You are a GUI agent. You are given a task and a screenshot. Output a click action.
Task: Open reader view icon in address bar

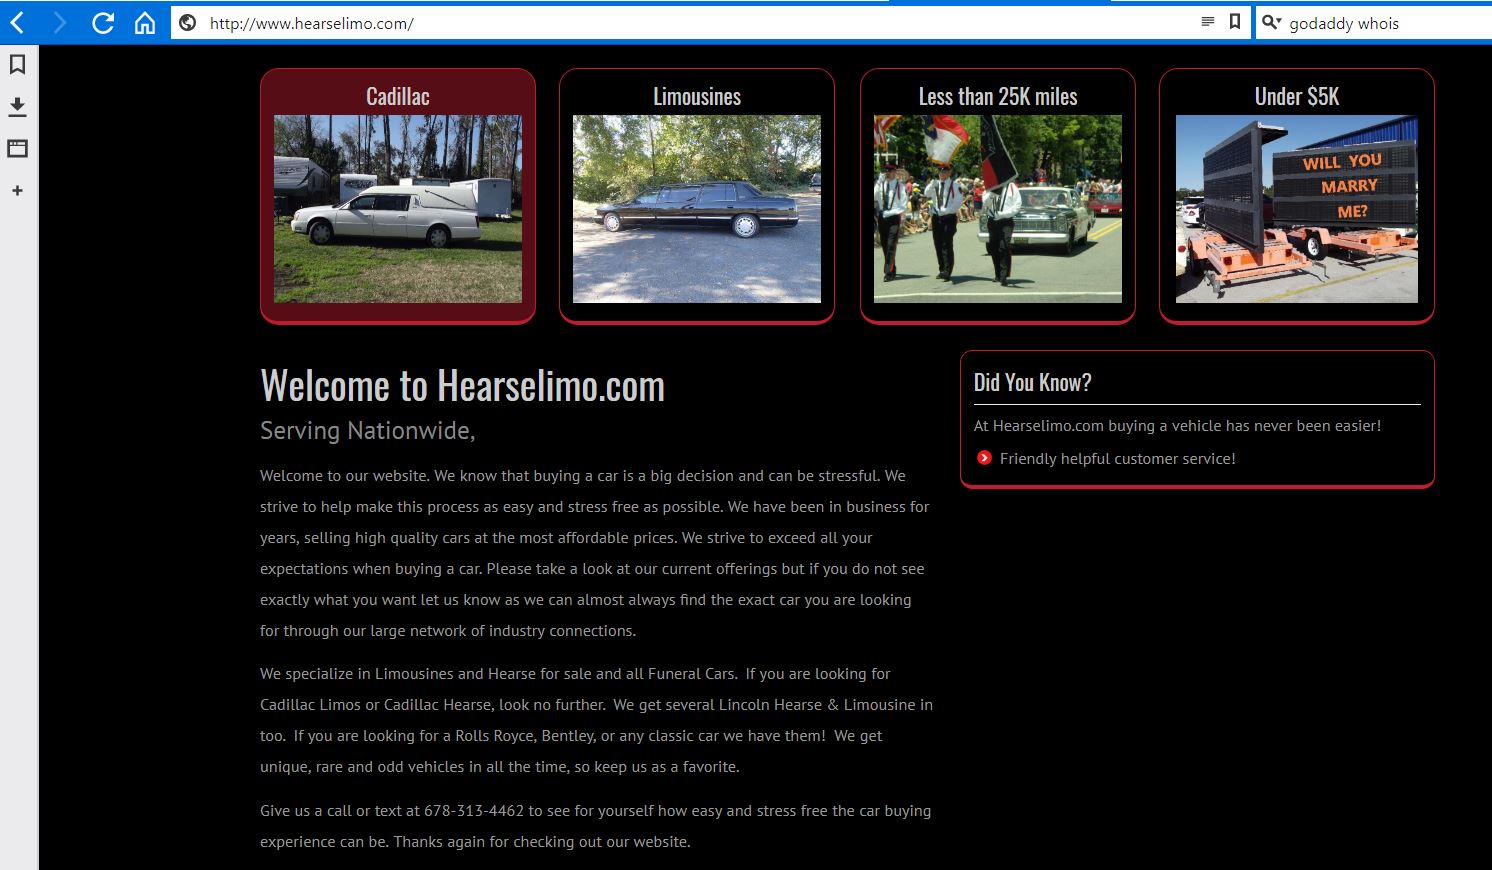pyautogui.click(x=1208, y=22)
